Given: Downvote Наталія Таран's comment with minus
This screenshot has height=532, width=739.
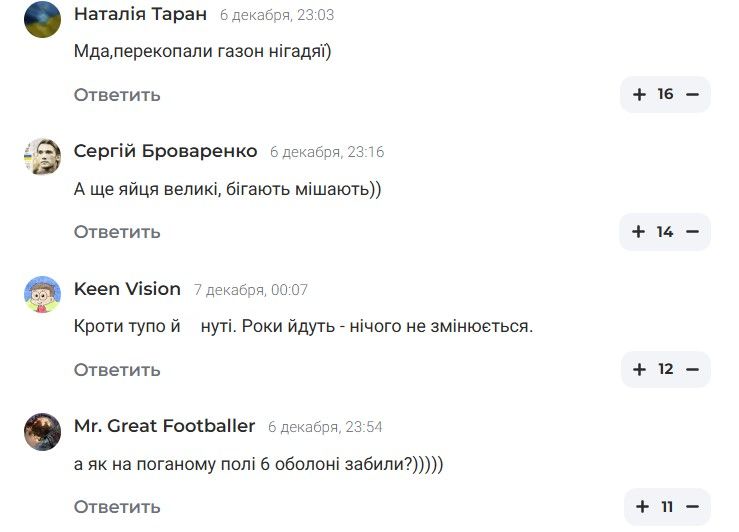Looking at the screenshot, I should tap(692, 95).
